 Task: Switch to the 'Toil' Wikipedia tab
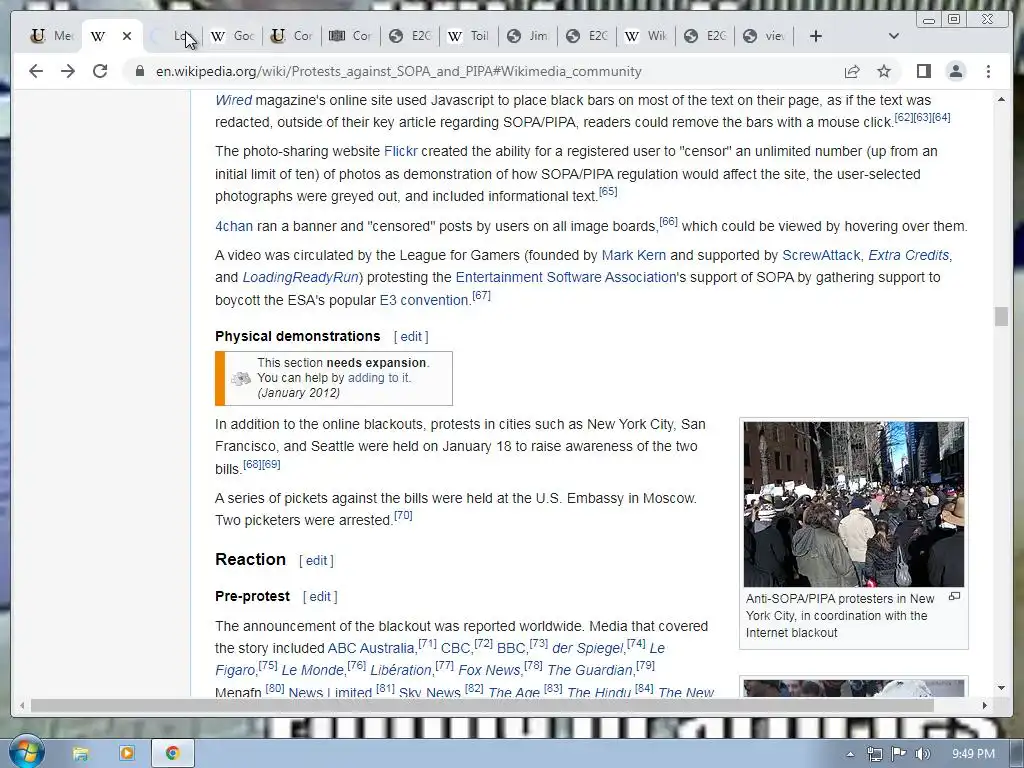tap(469, 36)
